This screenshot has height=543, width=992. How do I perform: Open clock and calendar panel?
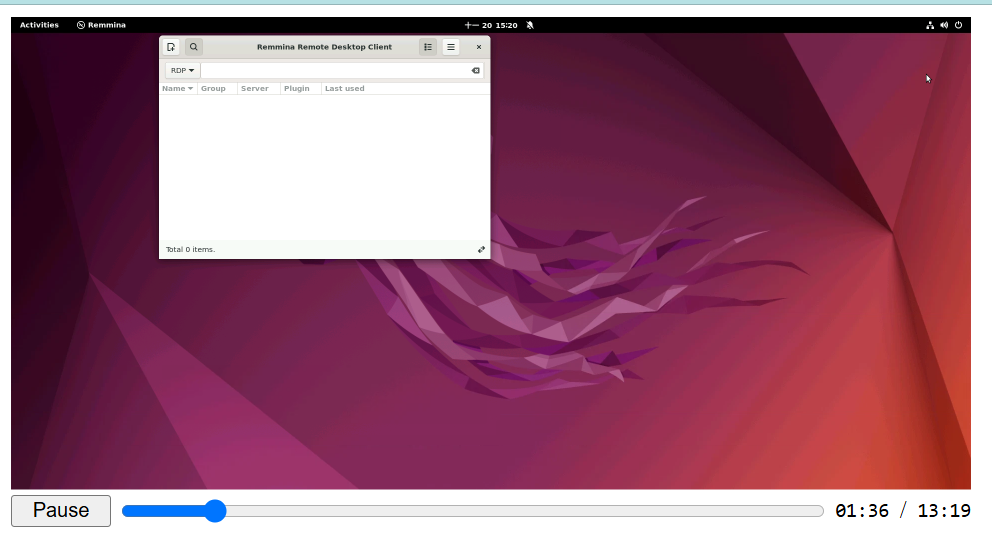tap(492, 25)
